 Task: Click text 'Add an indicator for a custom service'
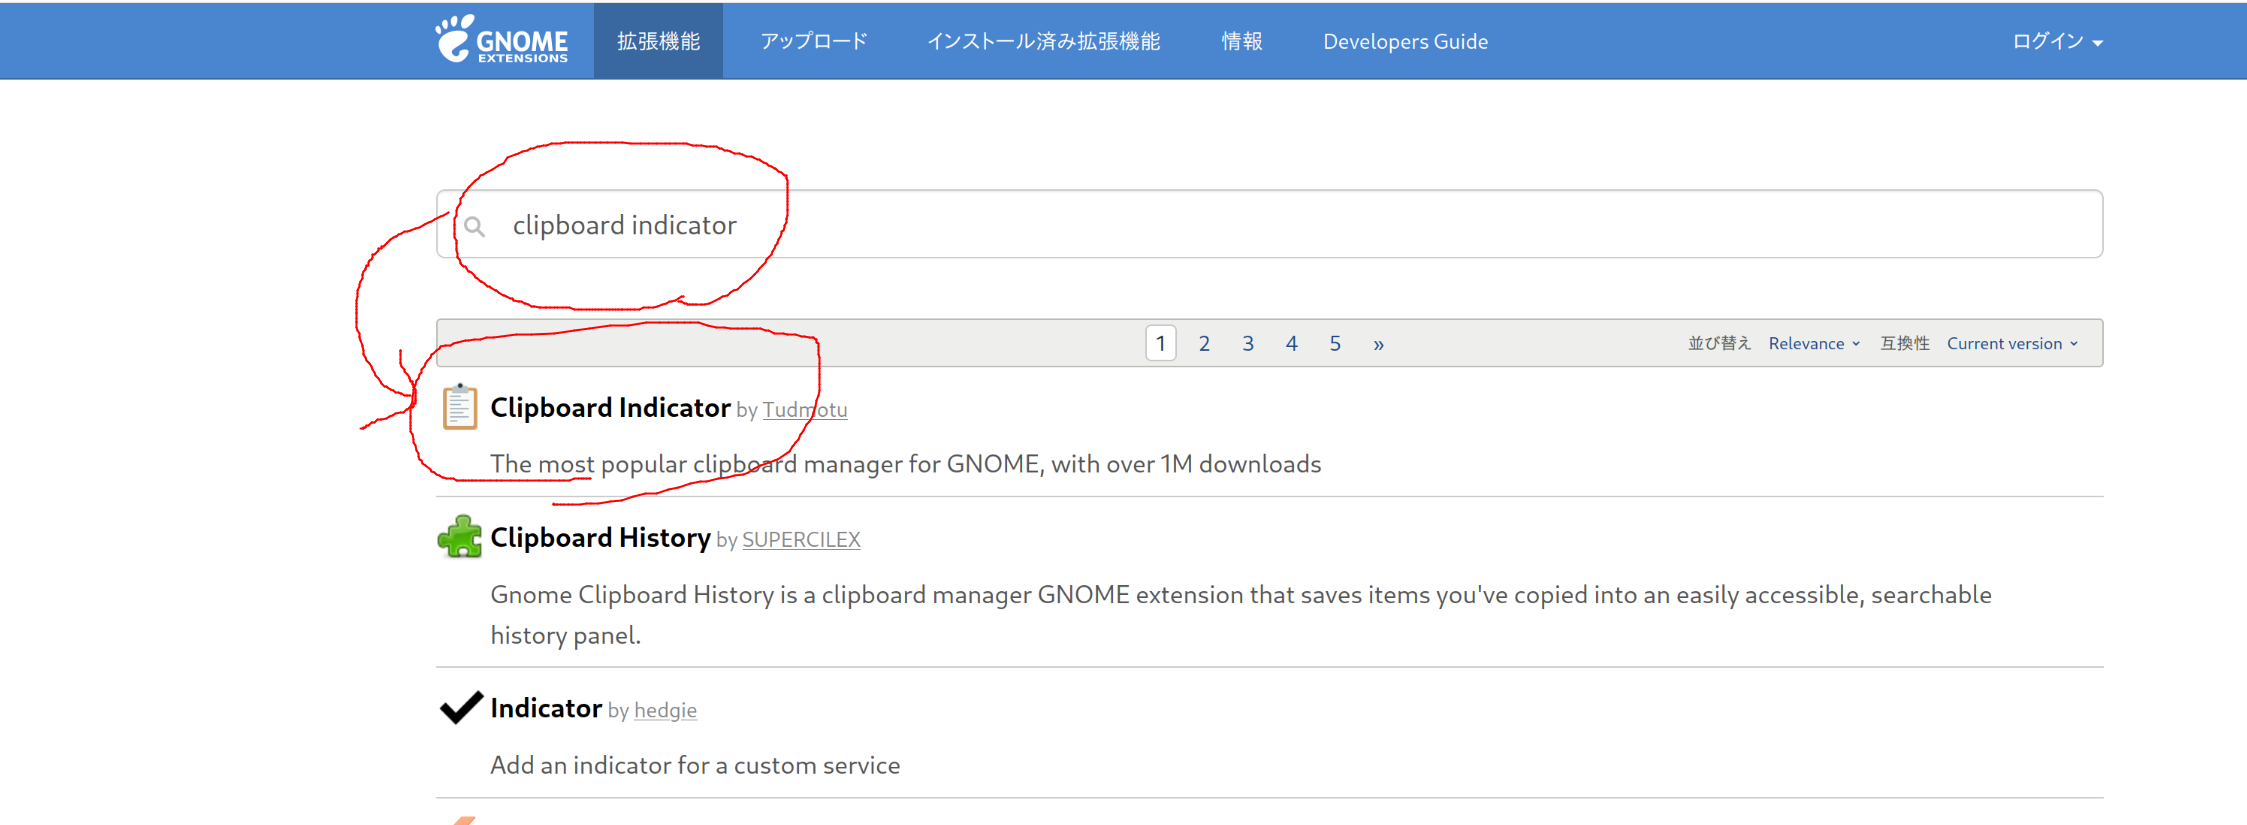click(695, 765)
